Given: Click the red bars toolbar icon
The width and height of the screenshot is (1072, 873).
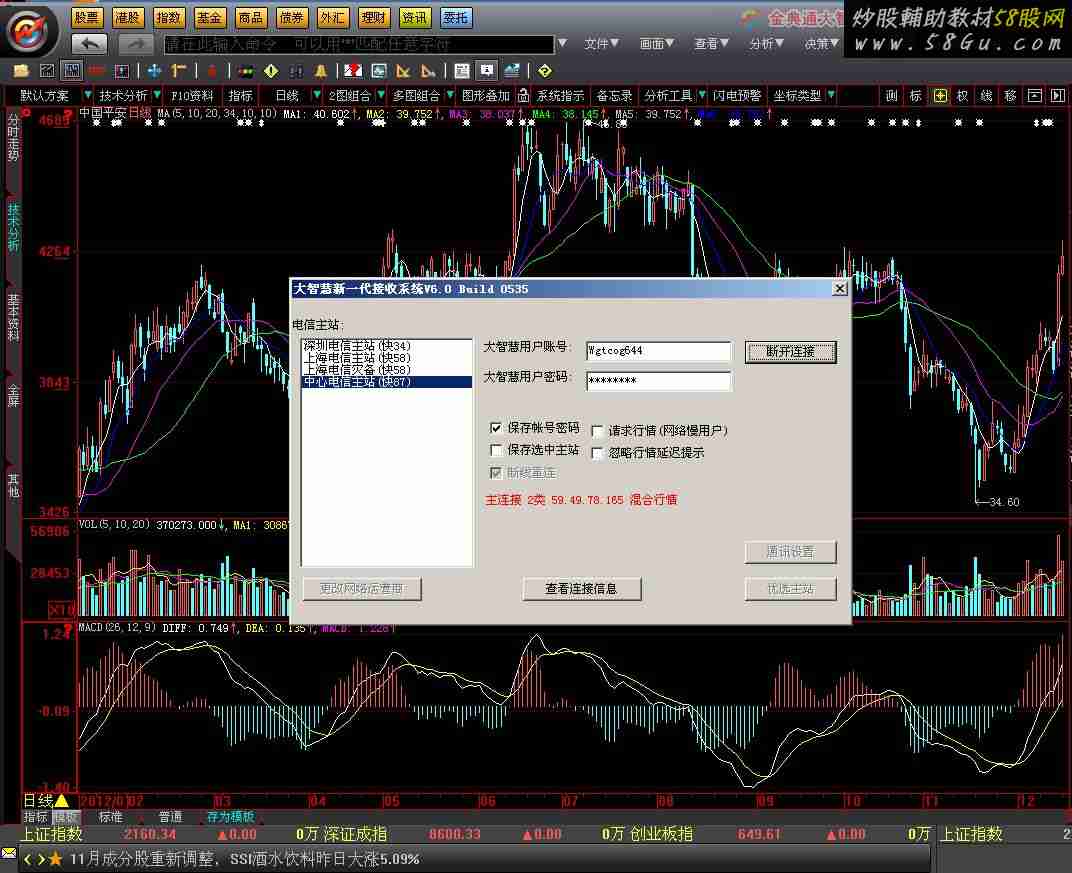Looking at the screenshot, I should point(96,70).
